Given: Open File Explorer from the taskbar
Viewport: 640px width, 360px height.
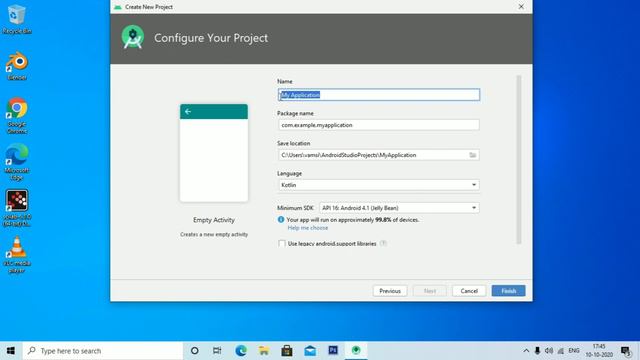Looking at the screenshot, I should (264, 351).
